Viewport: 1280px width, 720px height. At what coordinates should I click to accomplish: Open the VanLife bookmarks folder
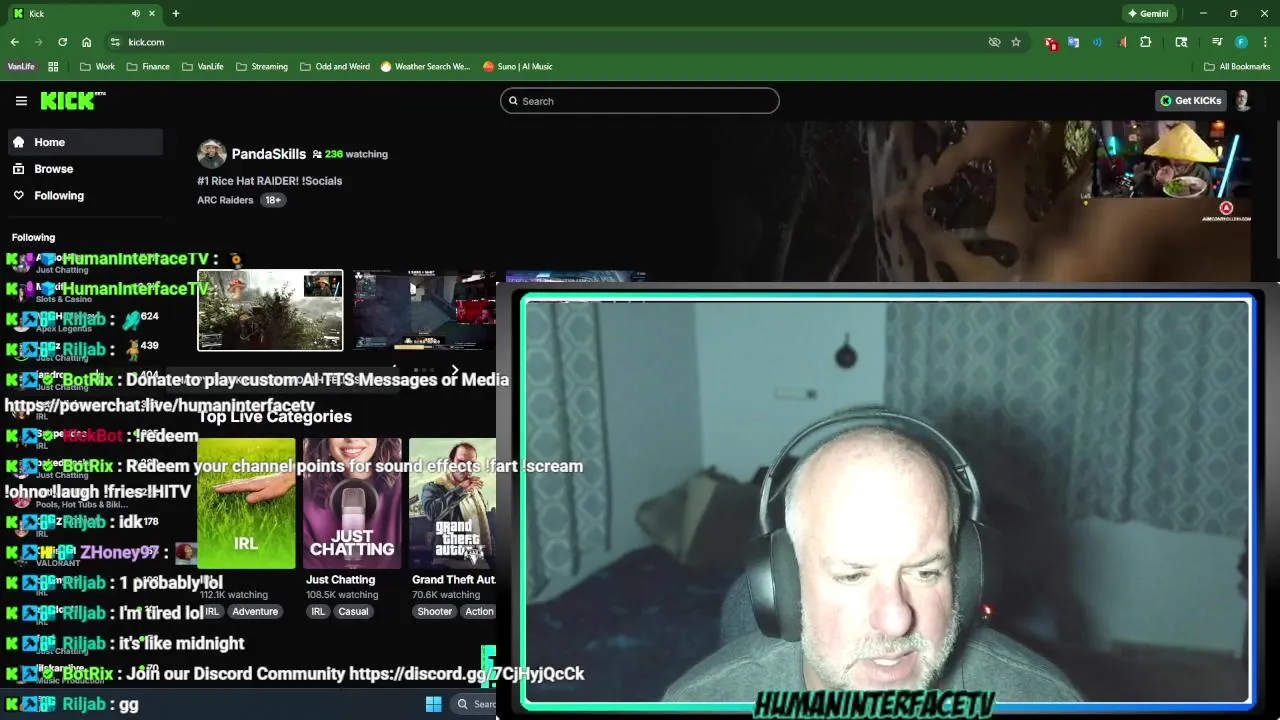click(x=203, y=67)
